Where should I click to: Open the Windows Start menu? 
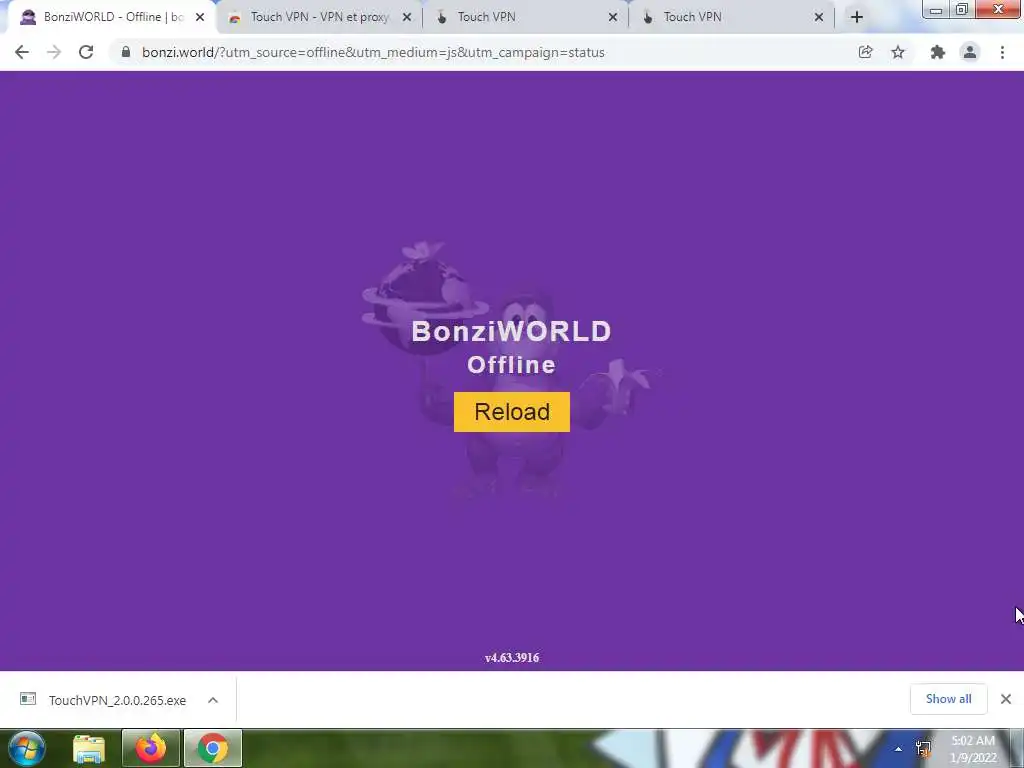pyautogui.click(x=27, y=748)
